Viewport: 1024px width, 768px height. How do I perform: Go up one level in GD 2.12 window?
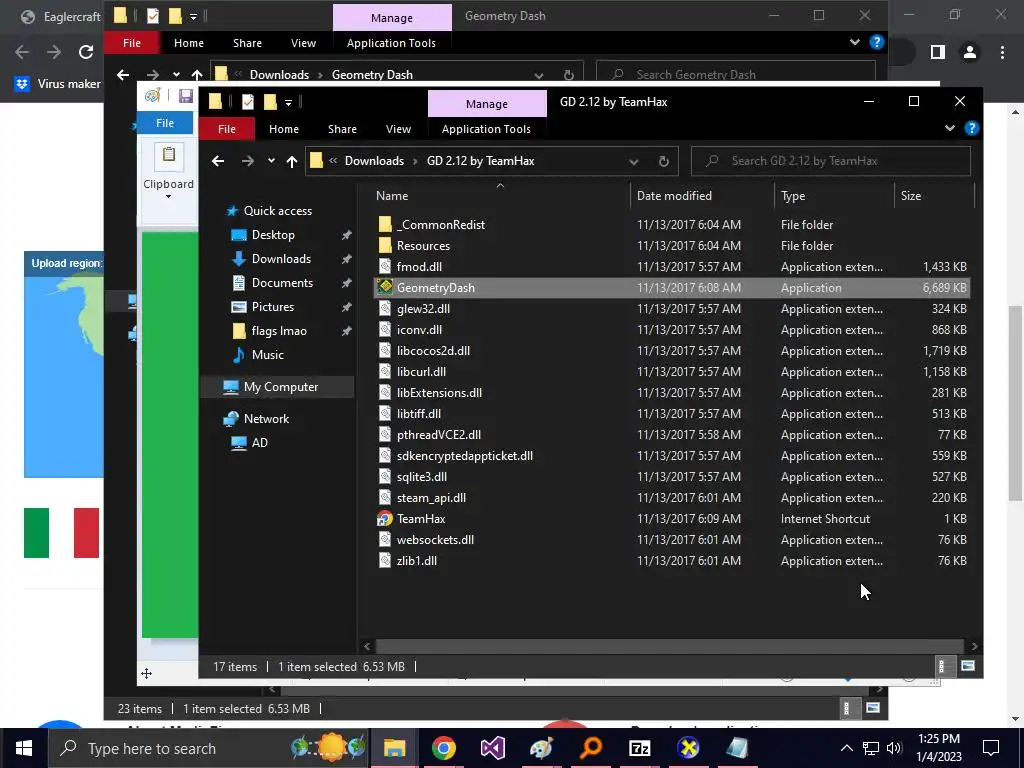(x=292, y=161)
